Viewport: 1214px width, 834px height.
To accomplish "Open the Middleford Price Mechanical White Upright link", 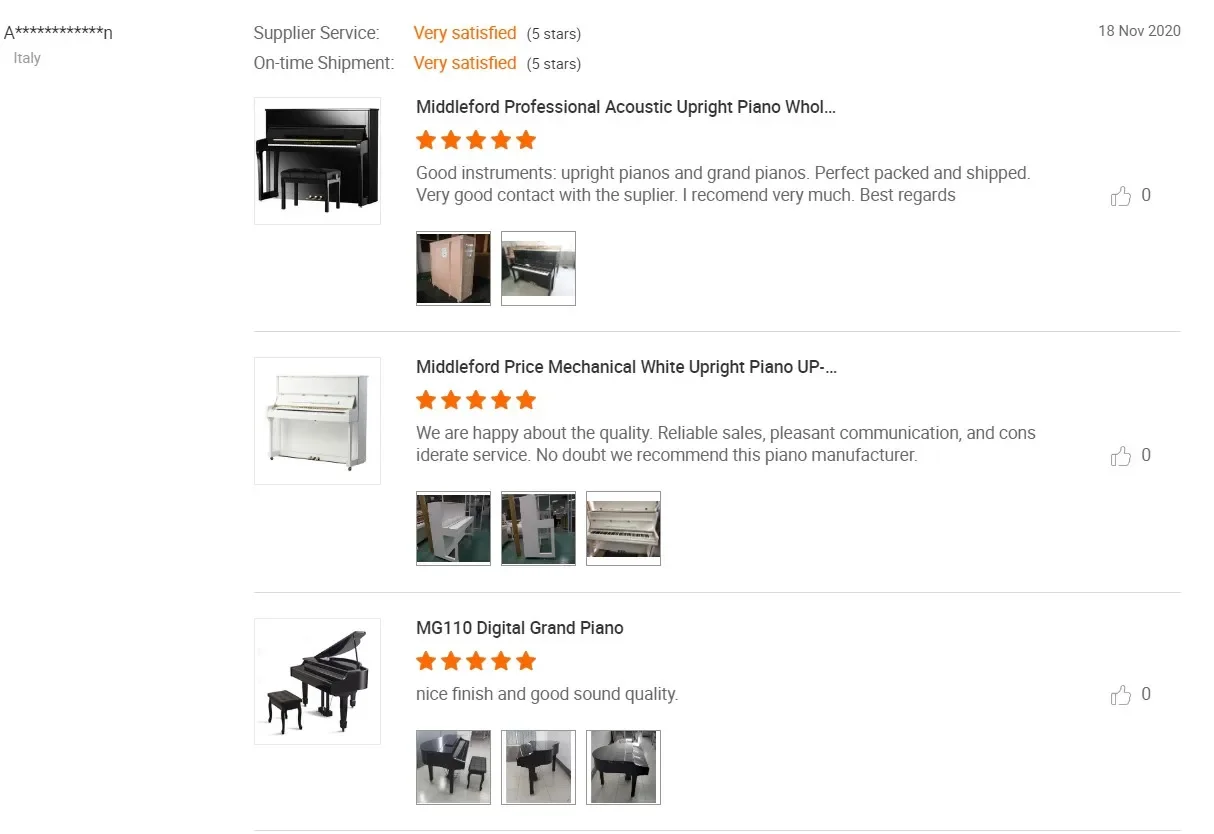I will point(627,367).
